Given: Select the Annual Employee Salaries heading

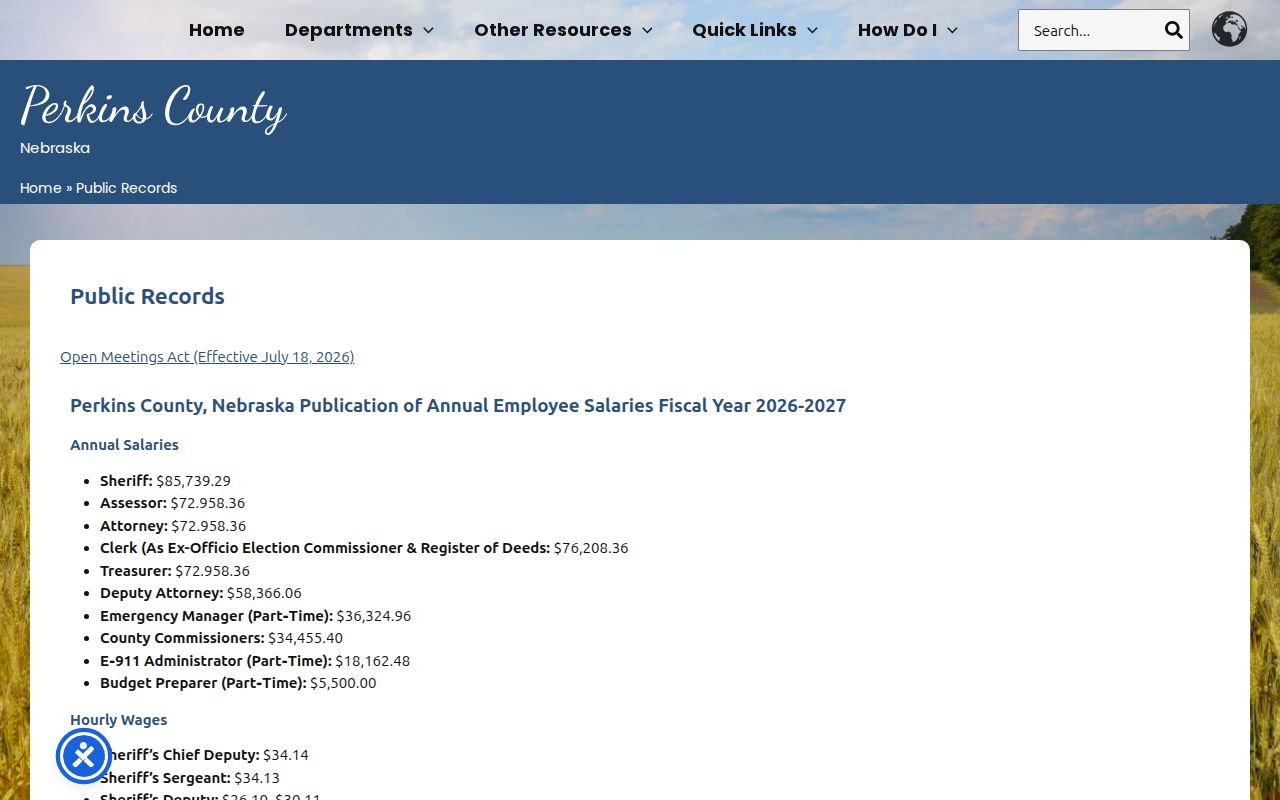Looking at the screenshot, I should [x=458, y=405].
